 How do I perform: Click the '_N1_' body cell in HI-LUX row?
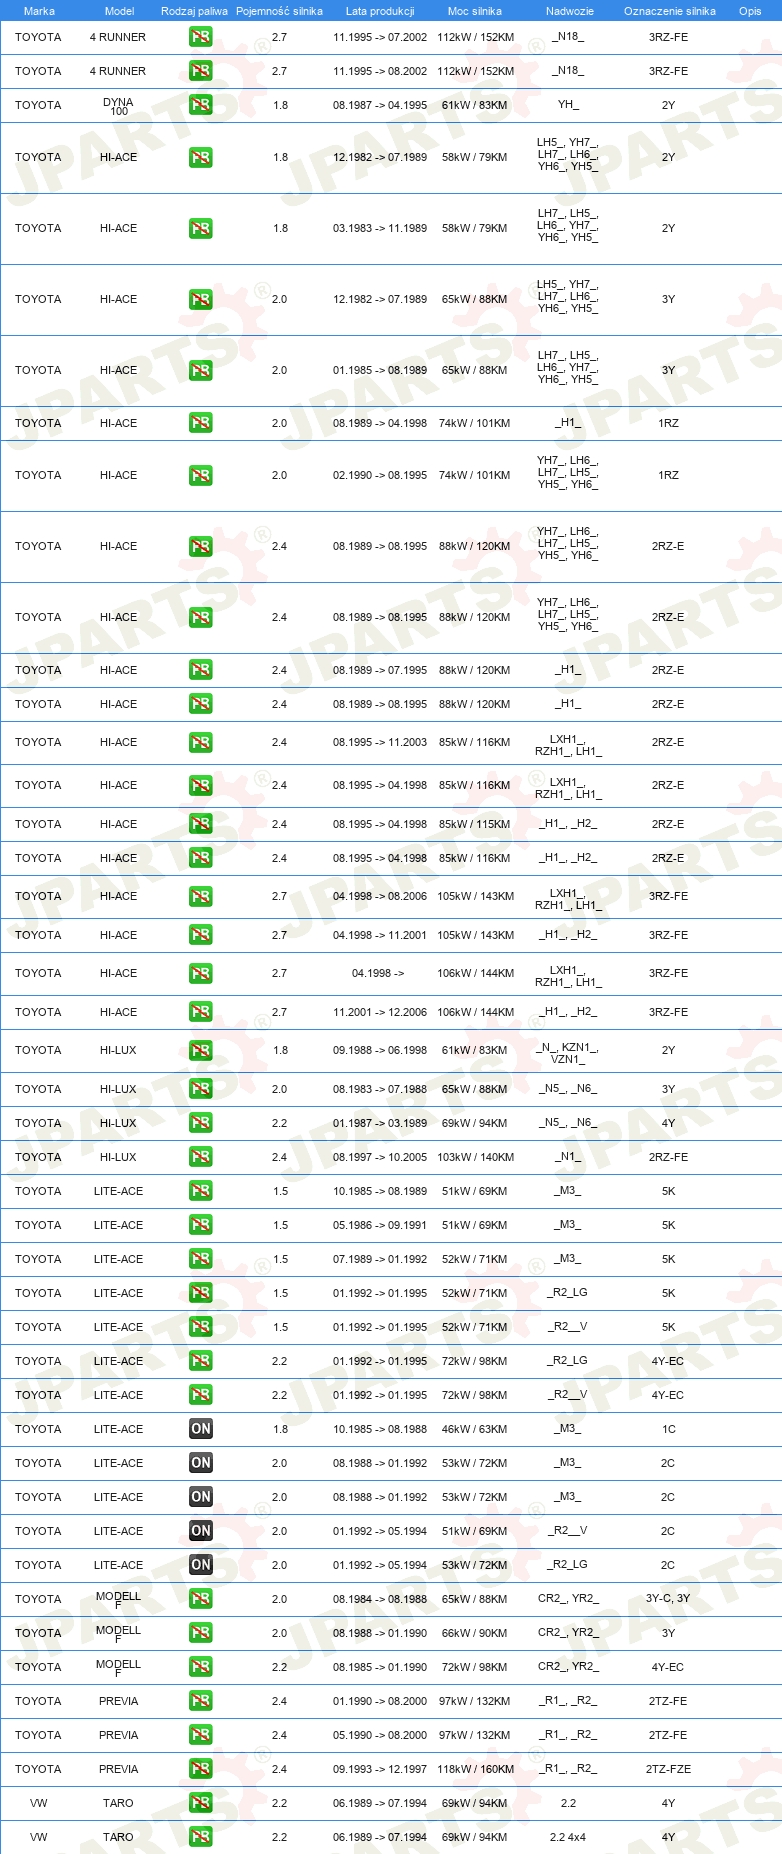[x=568, y=1157]
